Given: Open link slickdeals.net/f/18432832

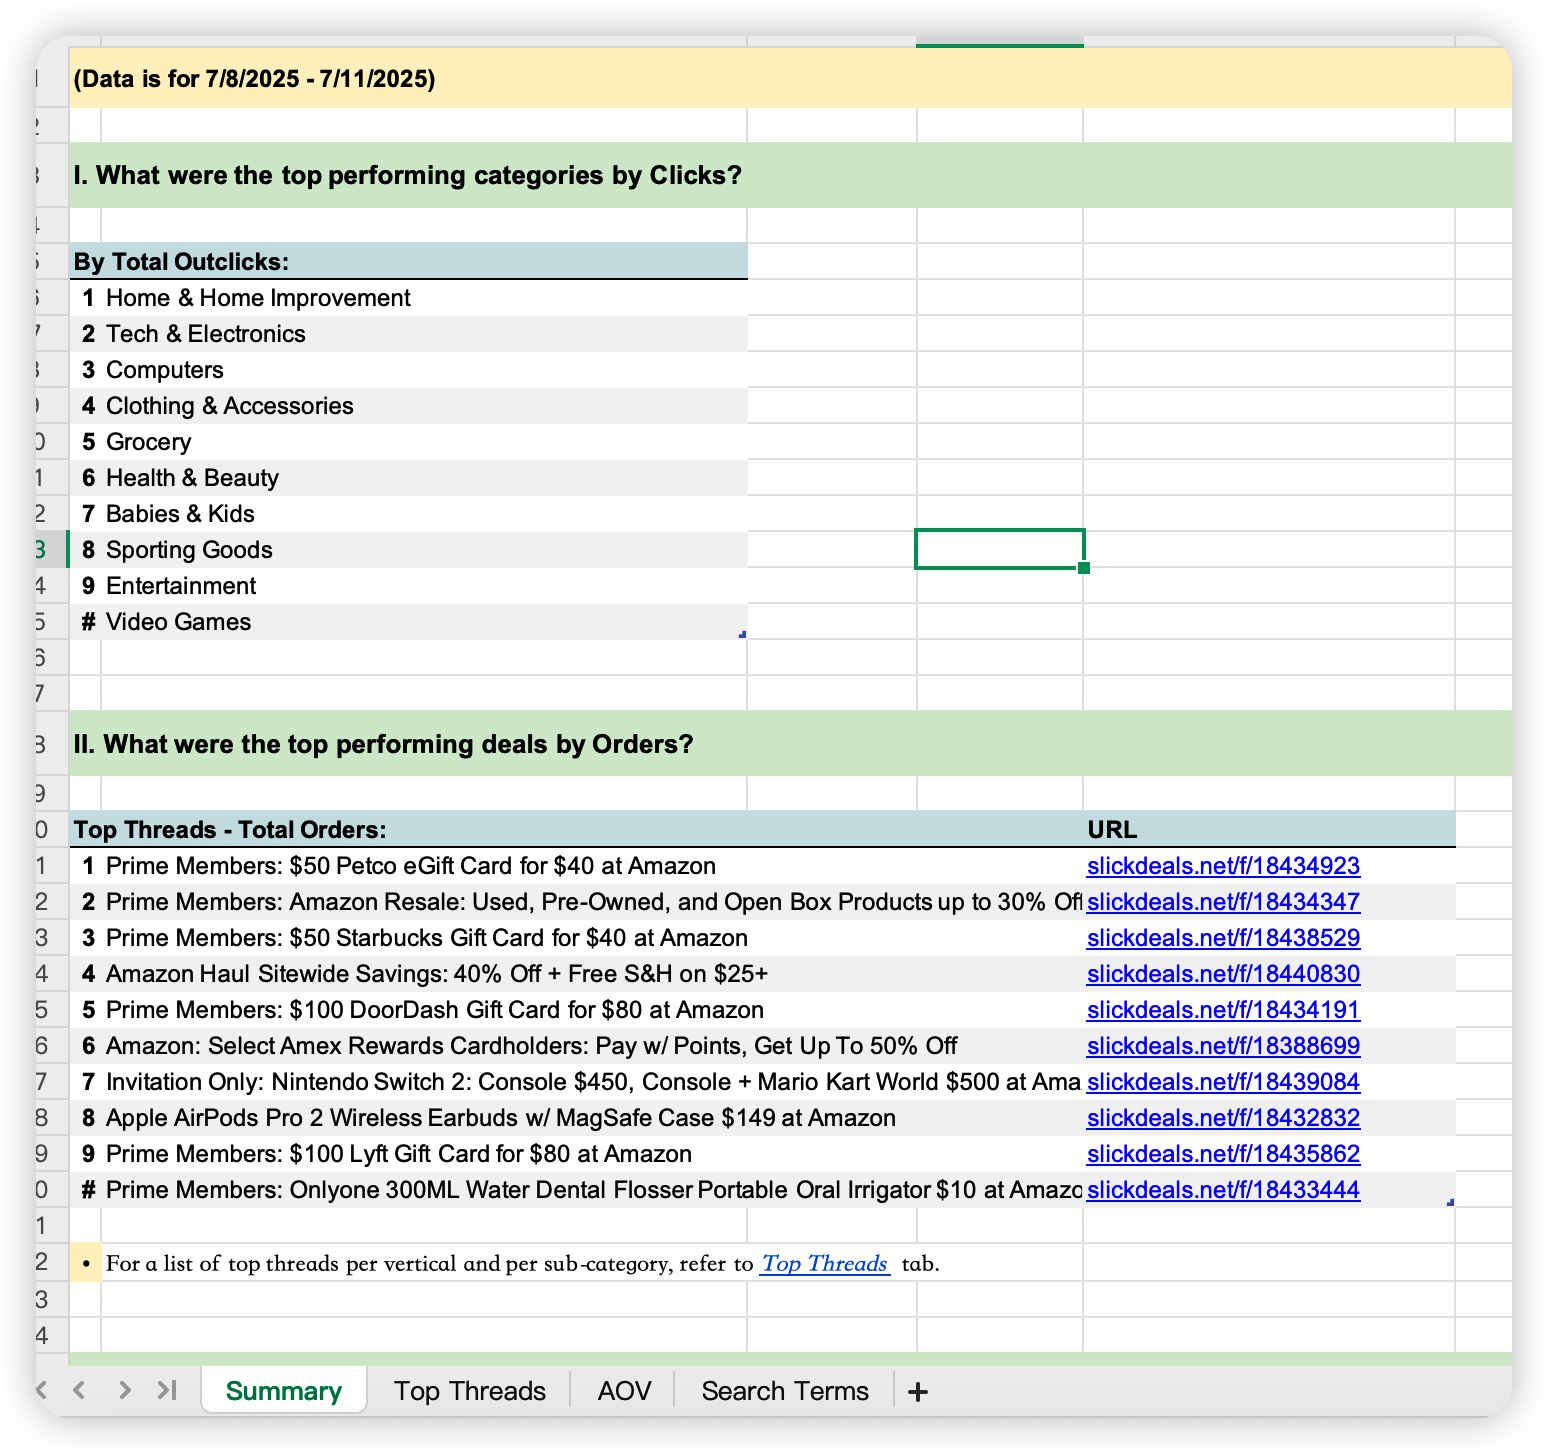Looking at the screenshot, I should [x=1223, y=1118].
